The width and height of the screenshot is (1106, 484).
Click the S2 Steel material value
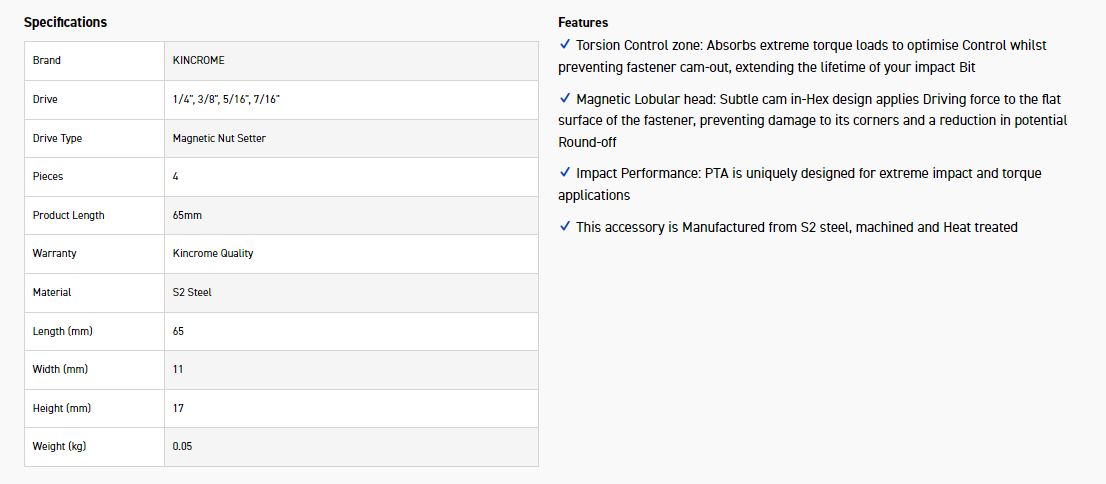192,292
